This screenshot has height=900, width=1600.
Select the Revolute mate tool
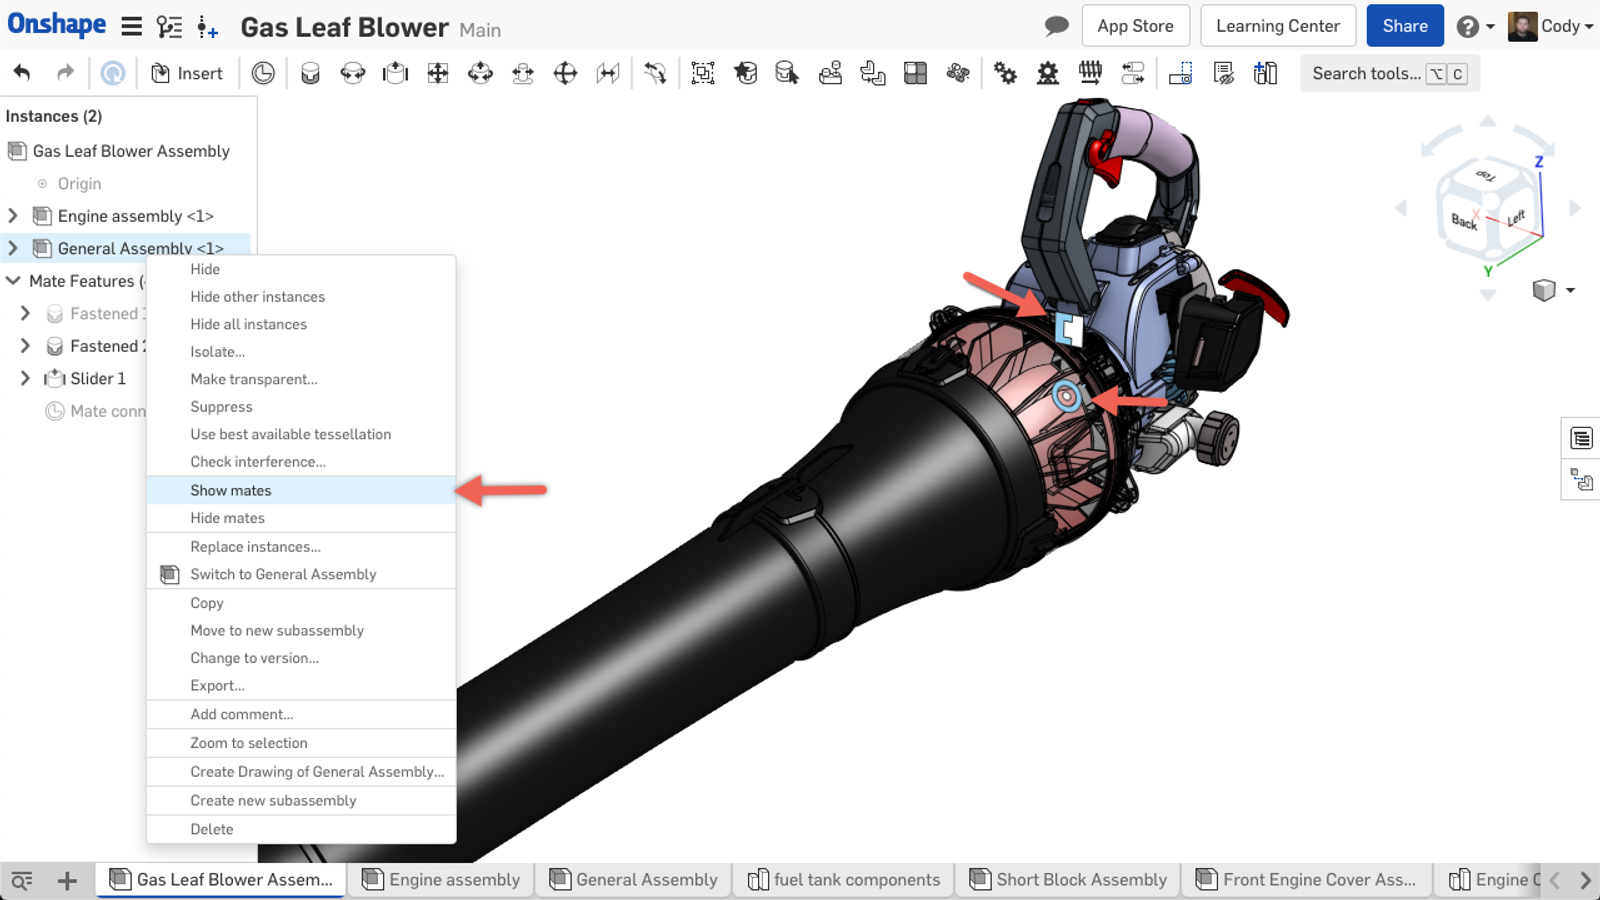(353, 73)
